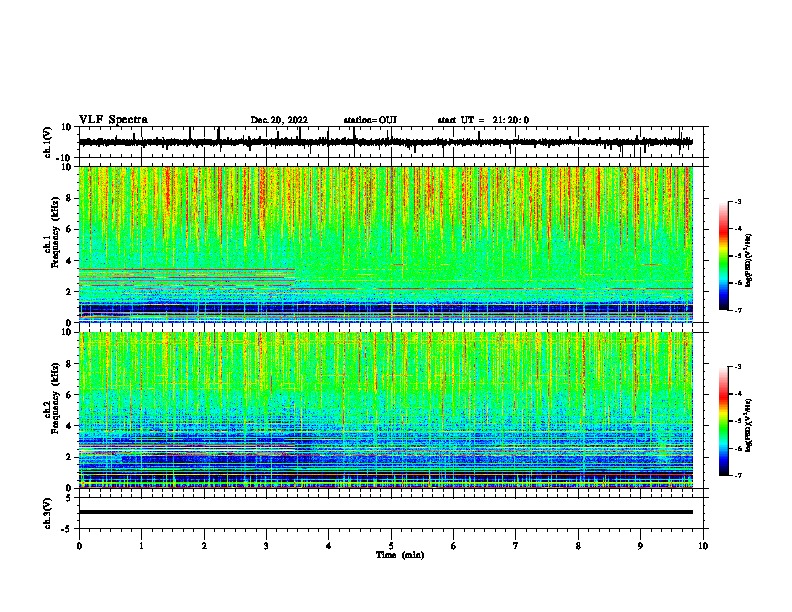Click the "-4" tick on ch.2 colorbar
792x612 pixels.
click(x=737, y=394)
